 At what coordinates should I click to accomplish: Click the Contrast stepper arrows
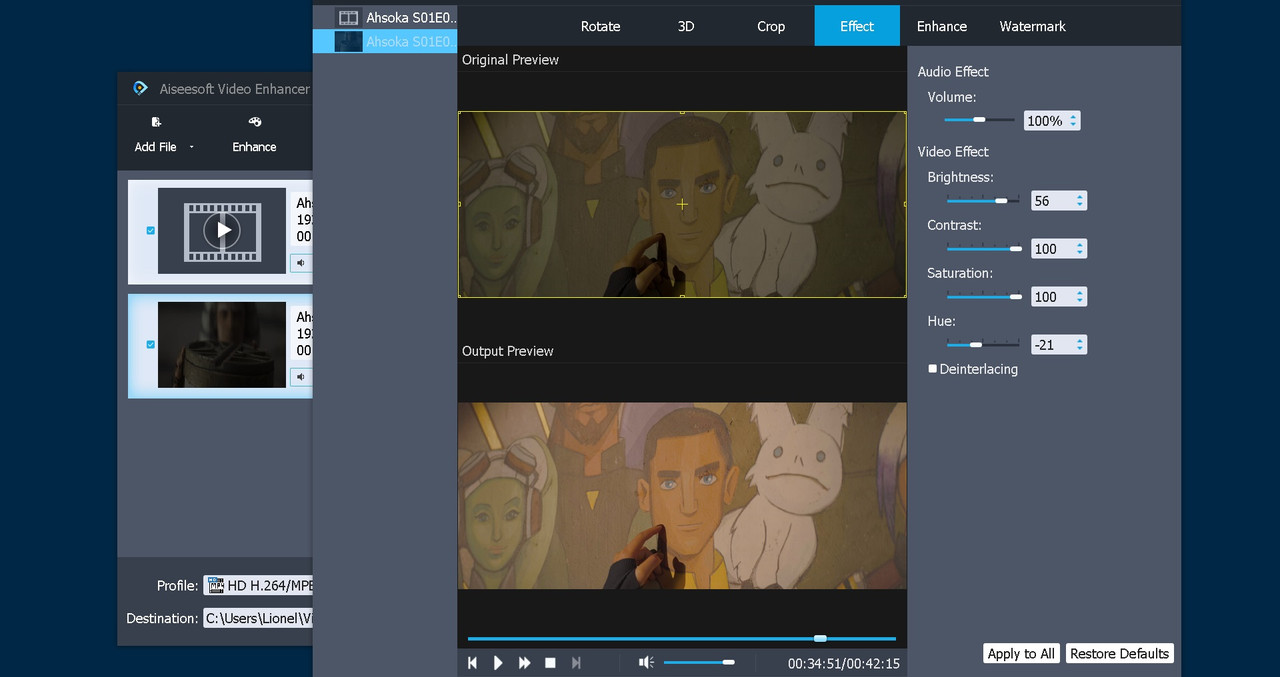tap(1080, 249)
